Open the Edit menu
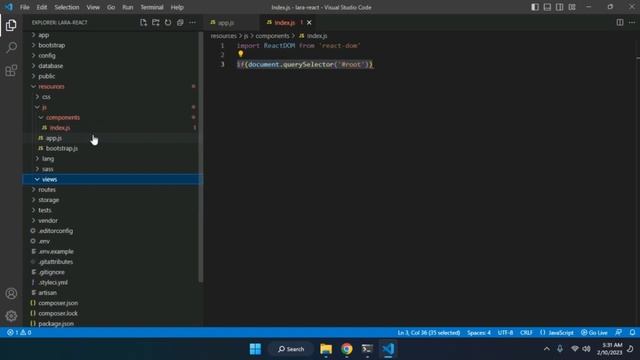The image size is (640, 360). (x=42, y=7)
